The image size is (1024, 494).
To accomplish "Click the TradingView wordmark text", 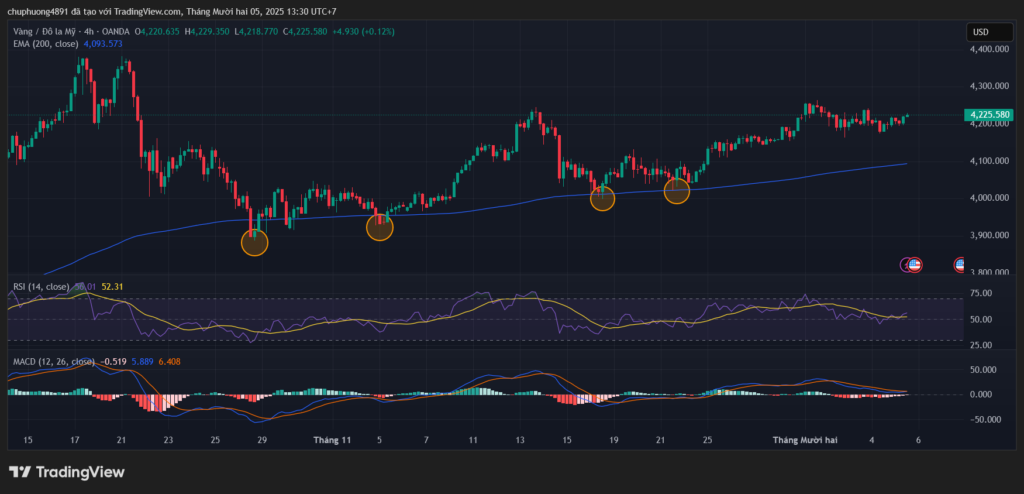I will point(79,472).
